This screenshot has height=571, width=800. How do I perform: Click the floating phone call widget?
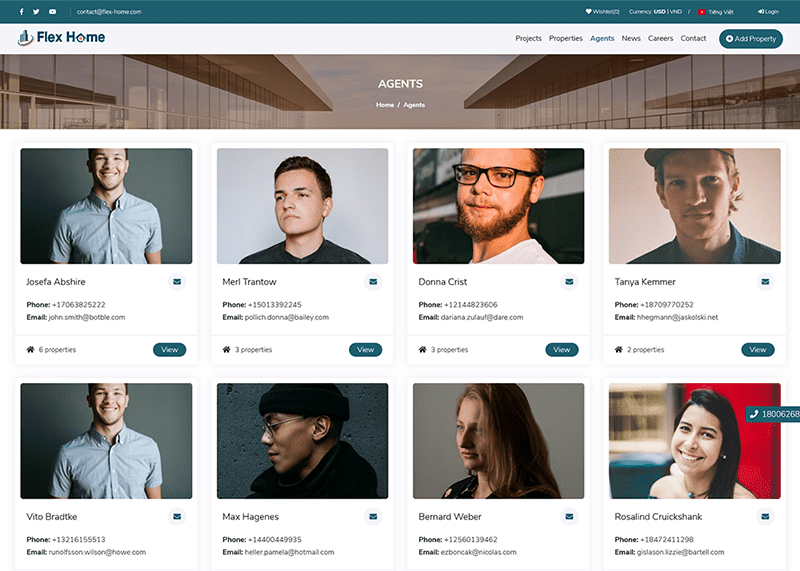click(x=773, y=414)
